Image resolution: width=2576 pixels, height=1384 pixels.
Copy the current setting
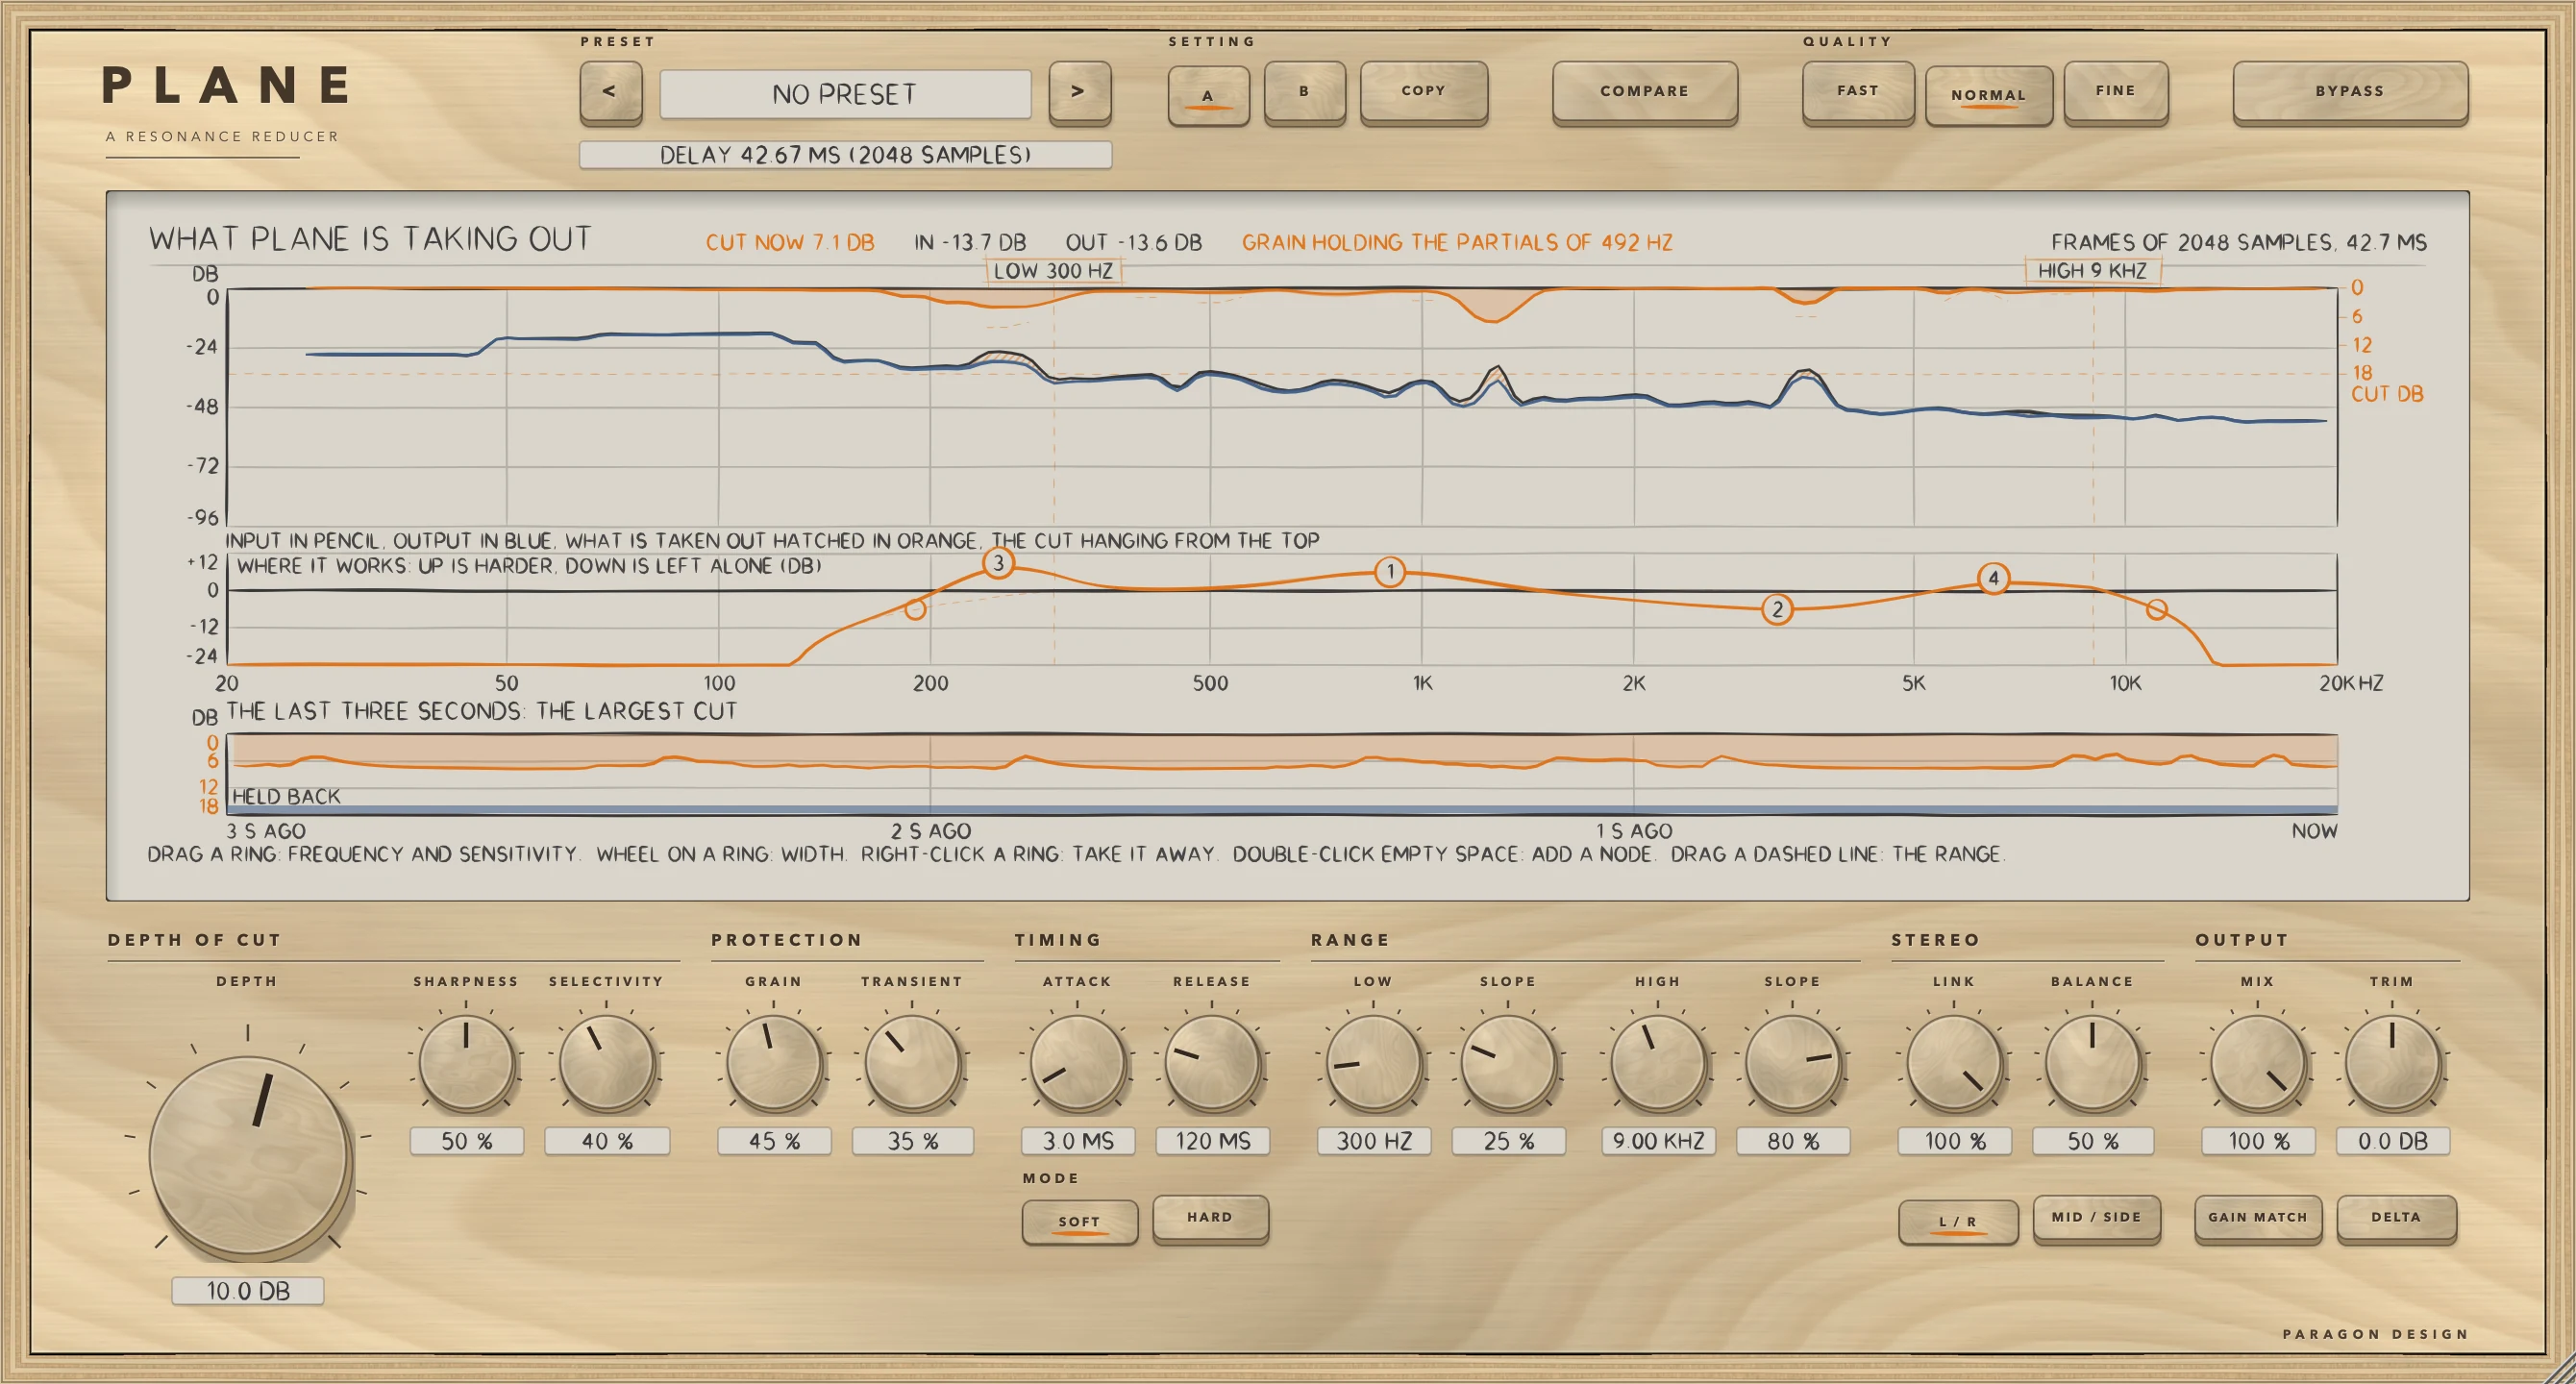(x=1424, y=92)
